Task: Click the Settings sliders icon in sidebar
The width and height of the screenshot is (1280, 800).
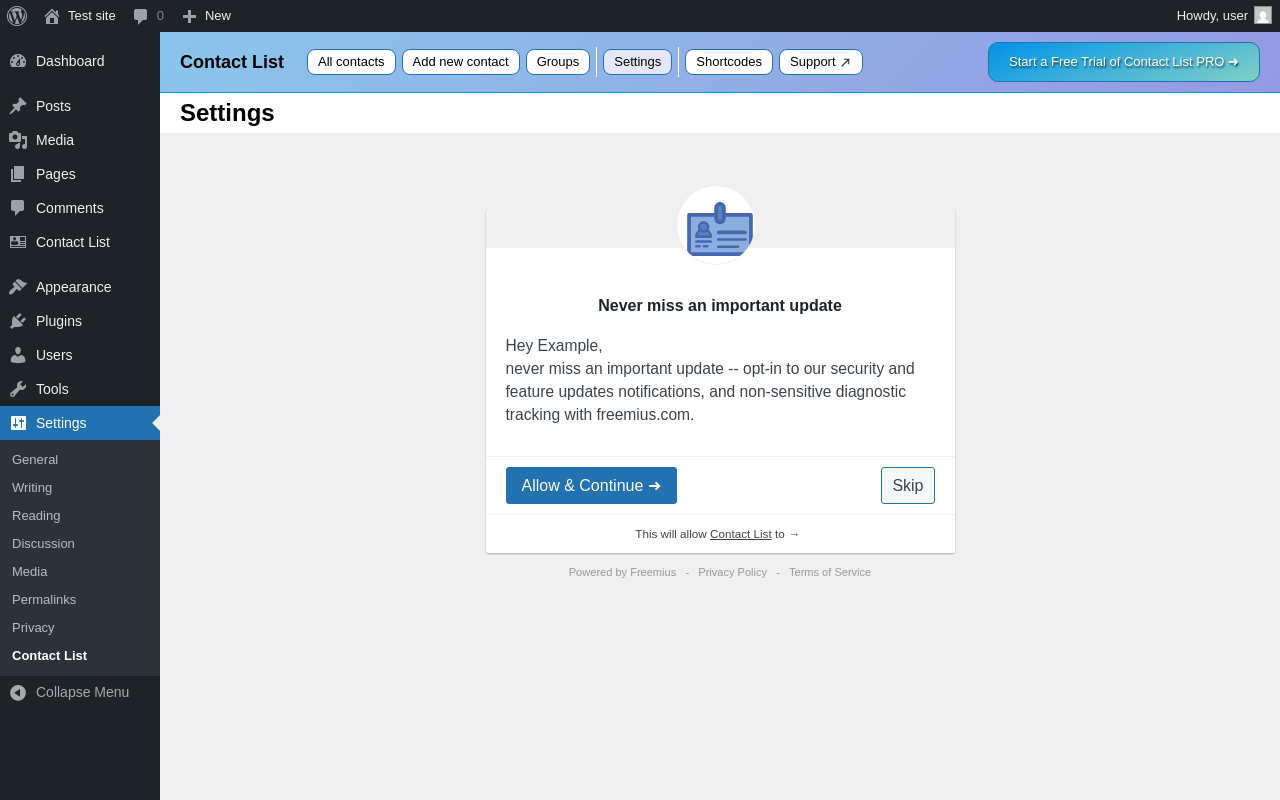Action: point(18,423)
